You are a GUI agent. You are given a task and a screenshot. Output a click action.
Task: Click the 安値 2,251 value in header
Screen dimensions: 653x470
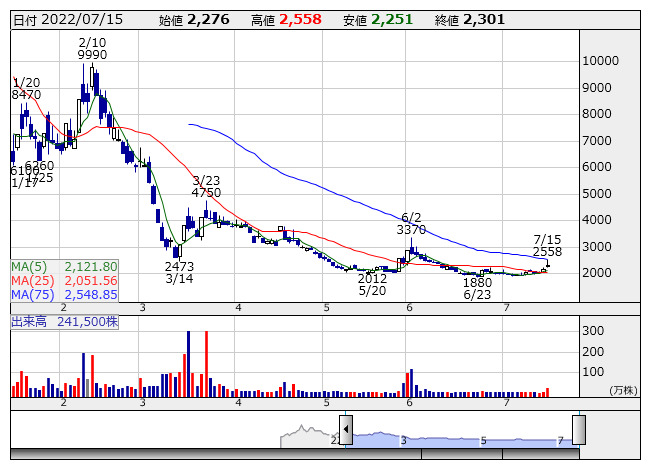[x=391, y=19]
